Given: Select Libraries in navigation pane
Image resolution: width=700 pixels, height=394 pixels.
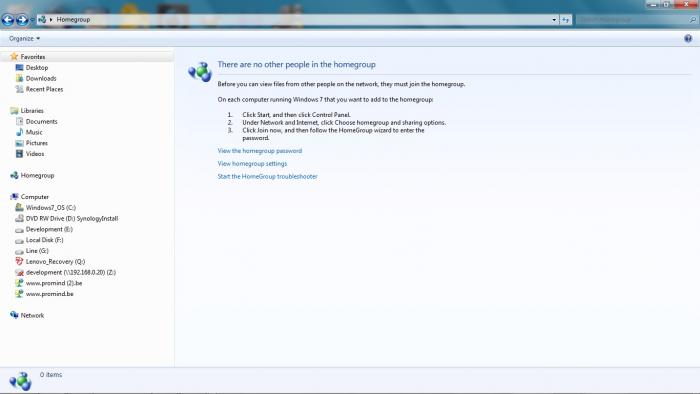Looking at the screenshot, I should [32, 111].
